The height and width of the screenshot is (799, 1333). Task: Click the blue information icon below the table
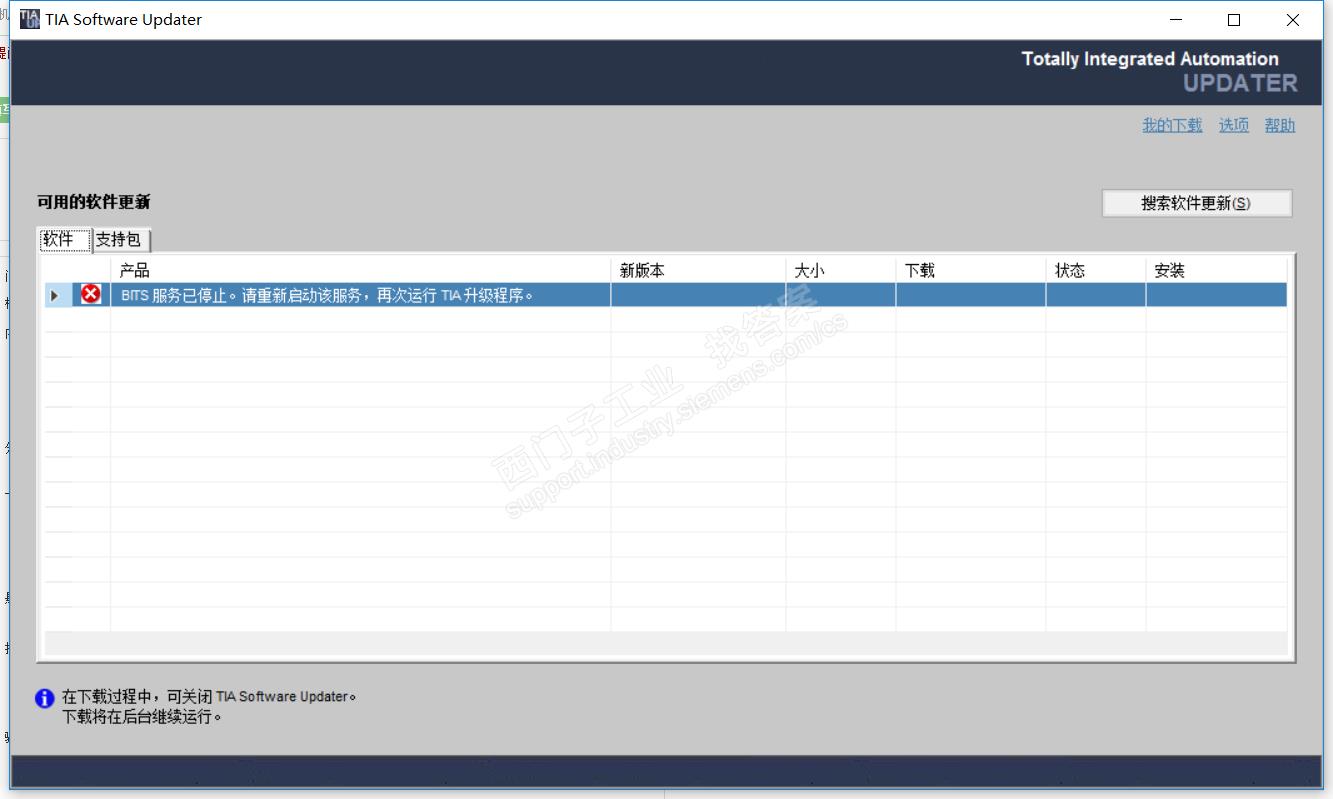pyautogui.click(x=45, y=699)
